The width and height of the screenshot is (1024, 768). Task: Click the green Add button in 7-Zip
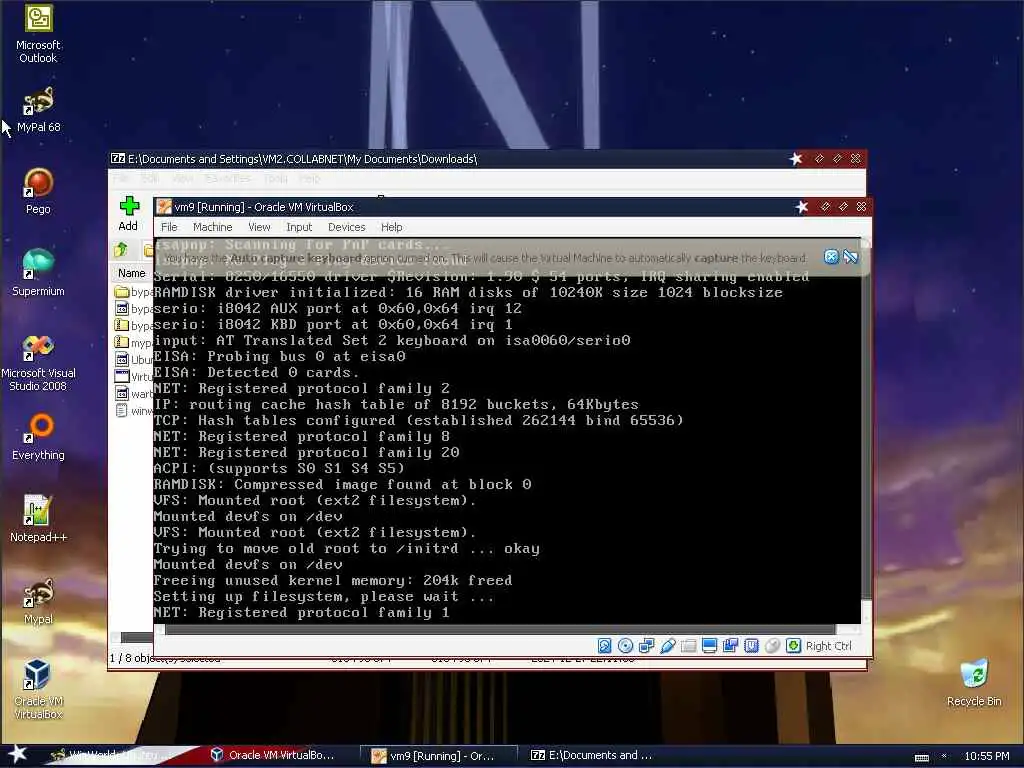(129, 214)
